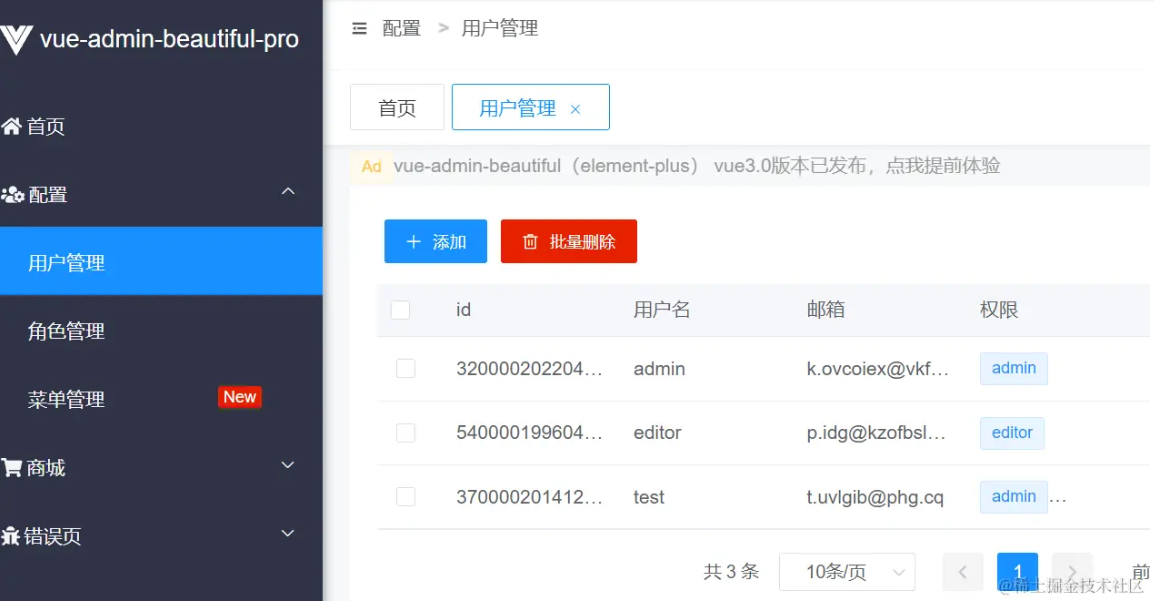Click the hamburger icon to collapse the sidebar
Viewport: 1154px width, 605px height.
359,29
